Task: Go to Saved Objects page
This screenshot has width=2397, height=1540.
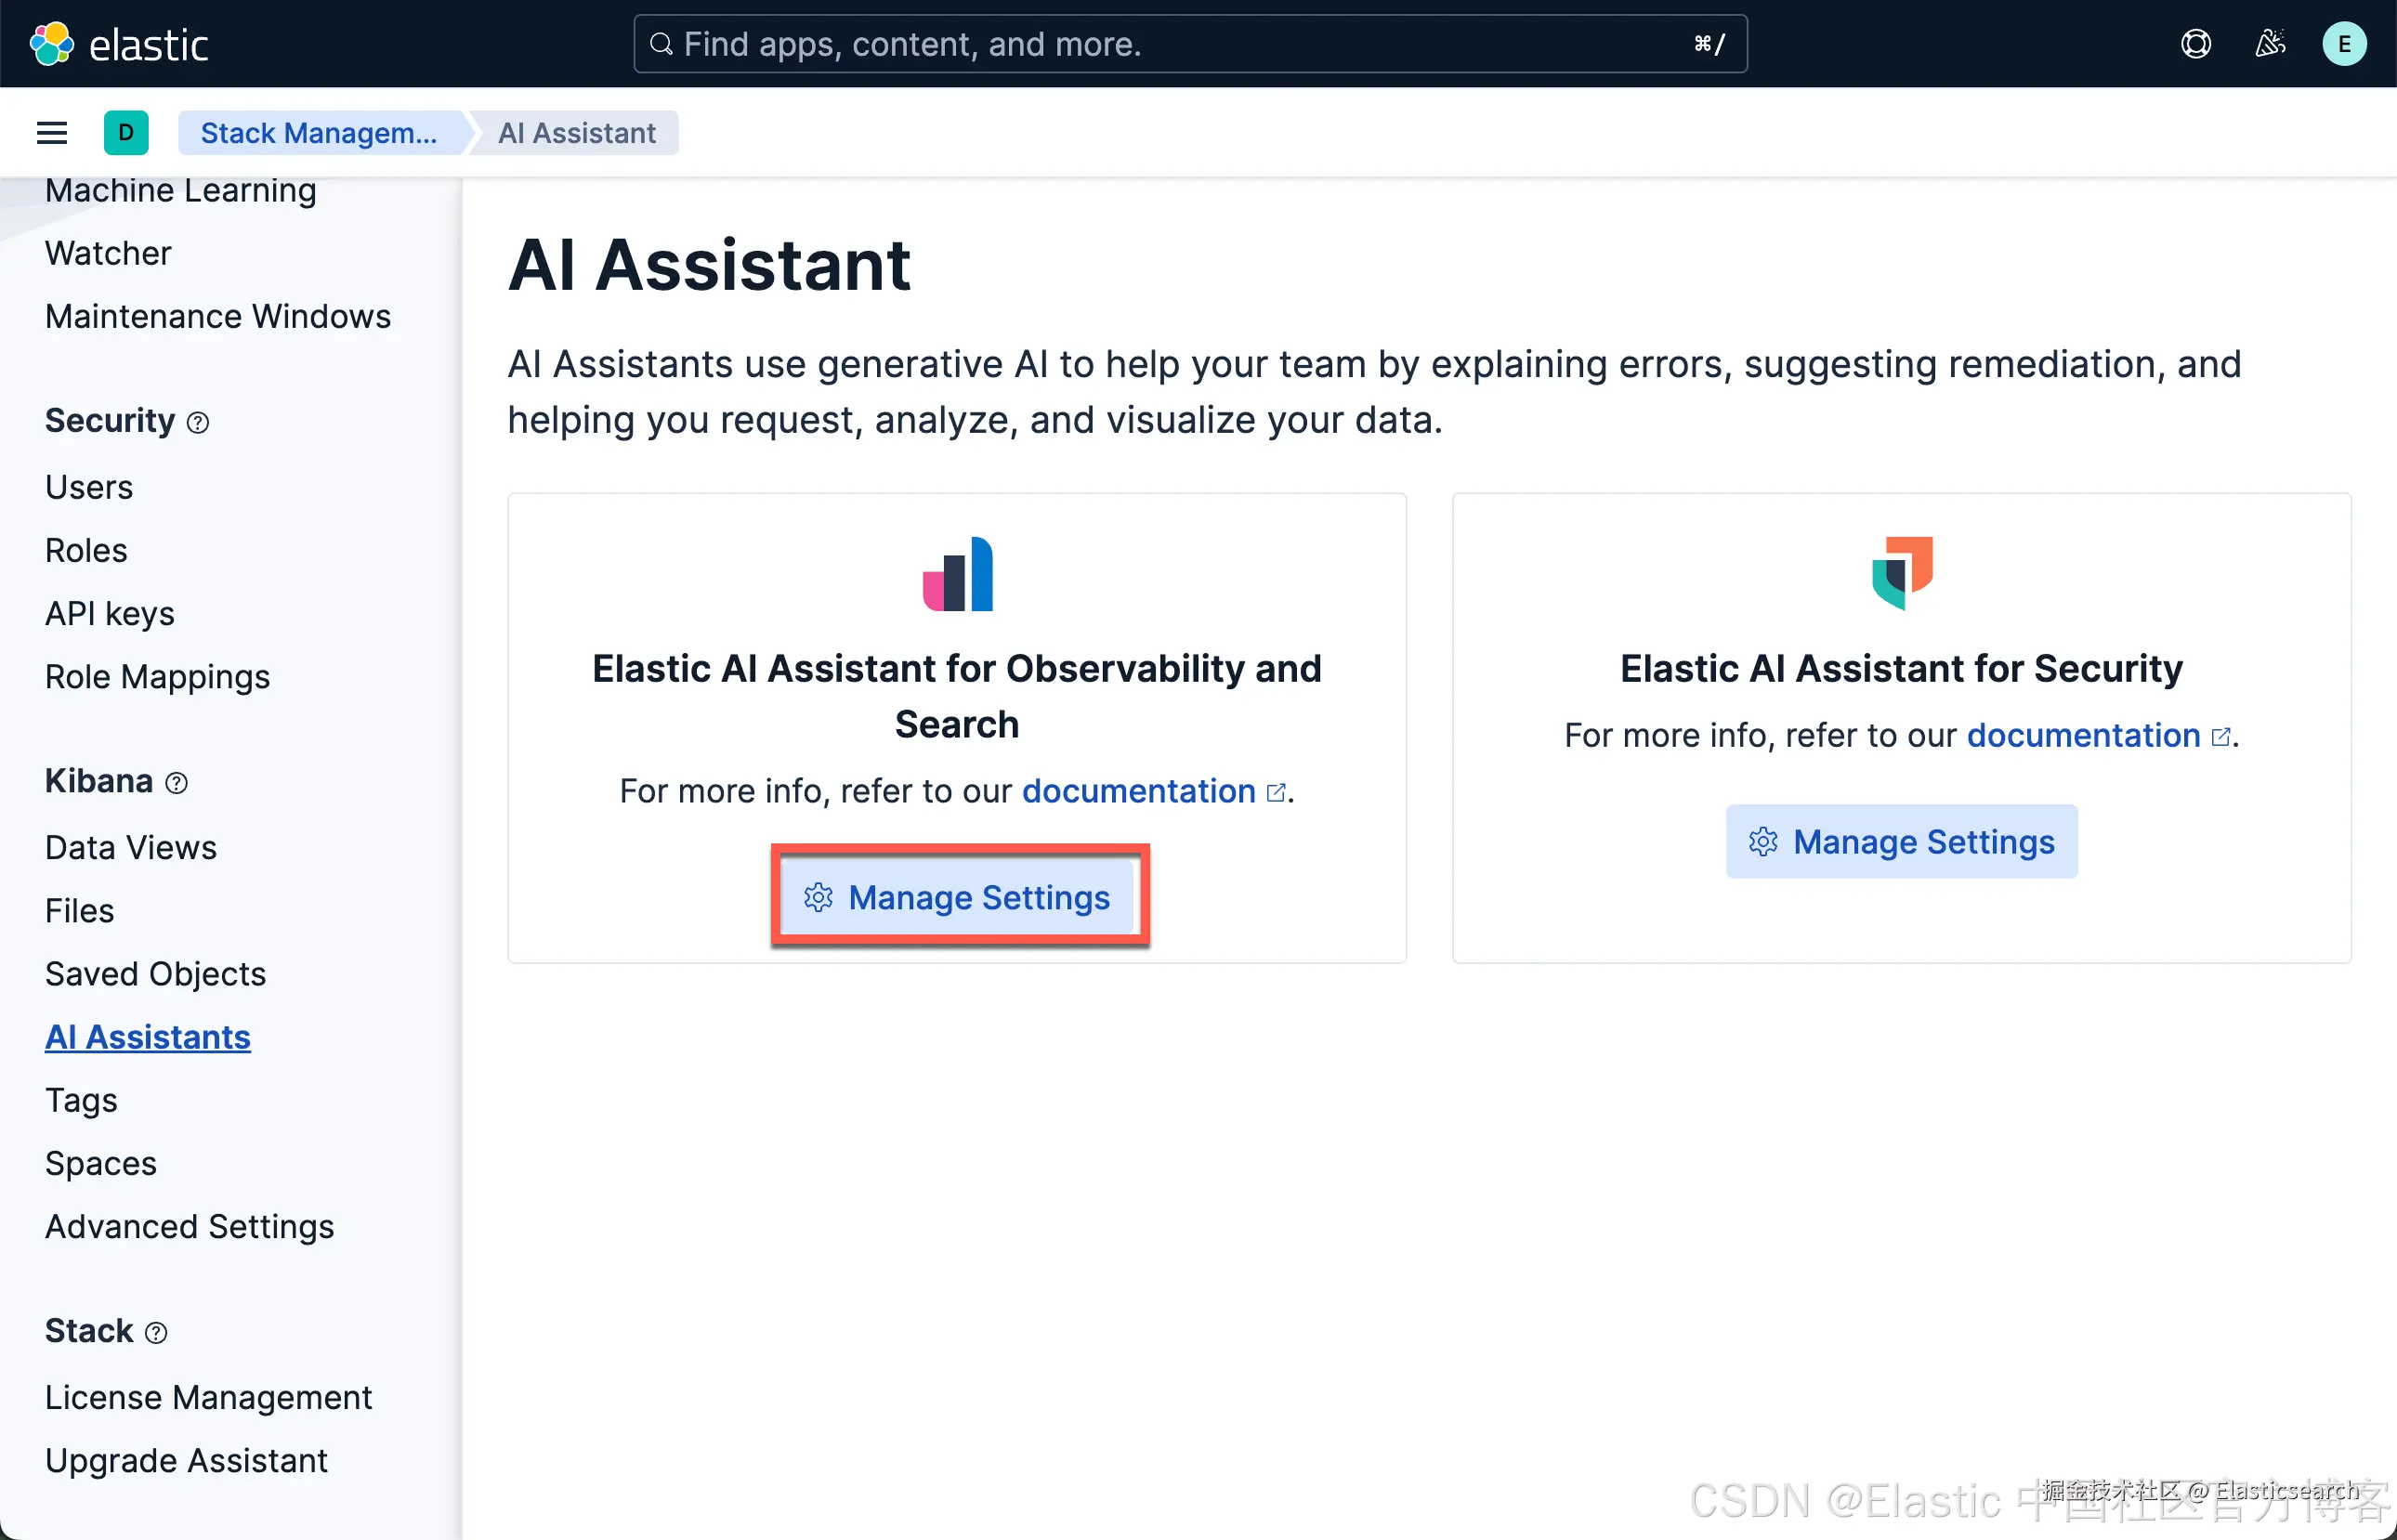Action: point(156,974)
